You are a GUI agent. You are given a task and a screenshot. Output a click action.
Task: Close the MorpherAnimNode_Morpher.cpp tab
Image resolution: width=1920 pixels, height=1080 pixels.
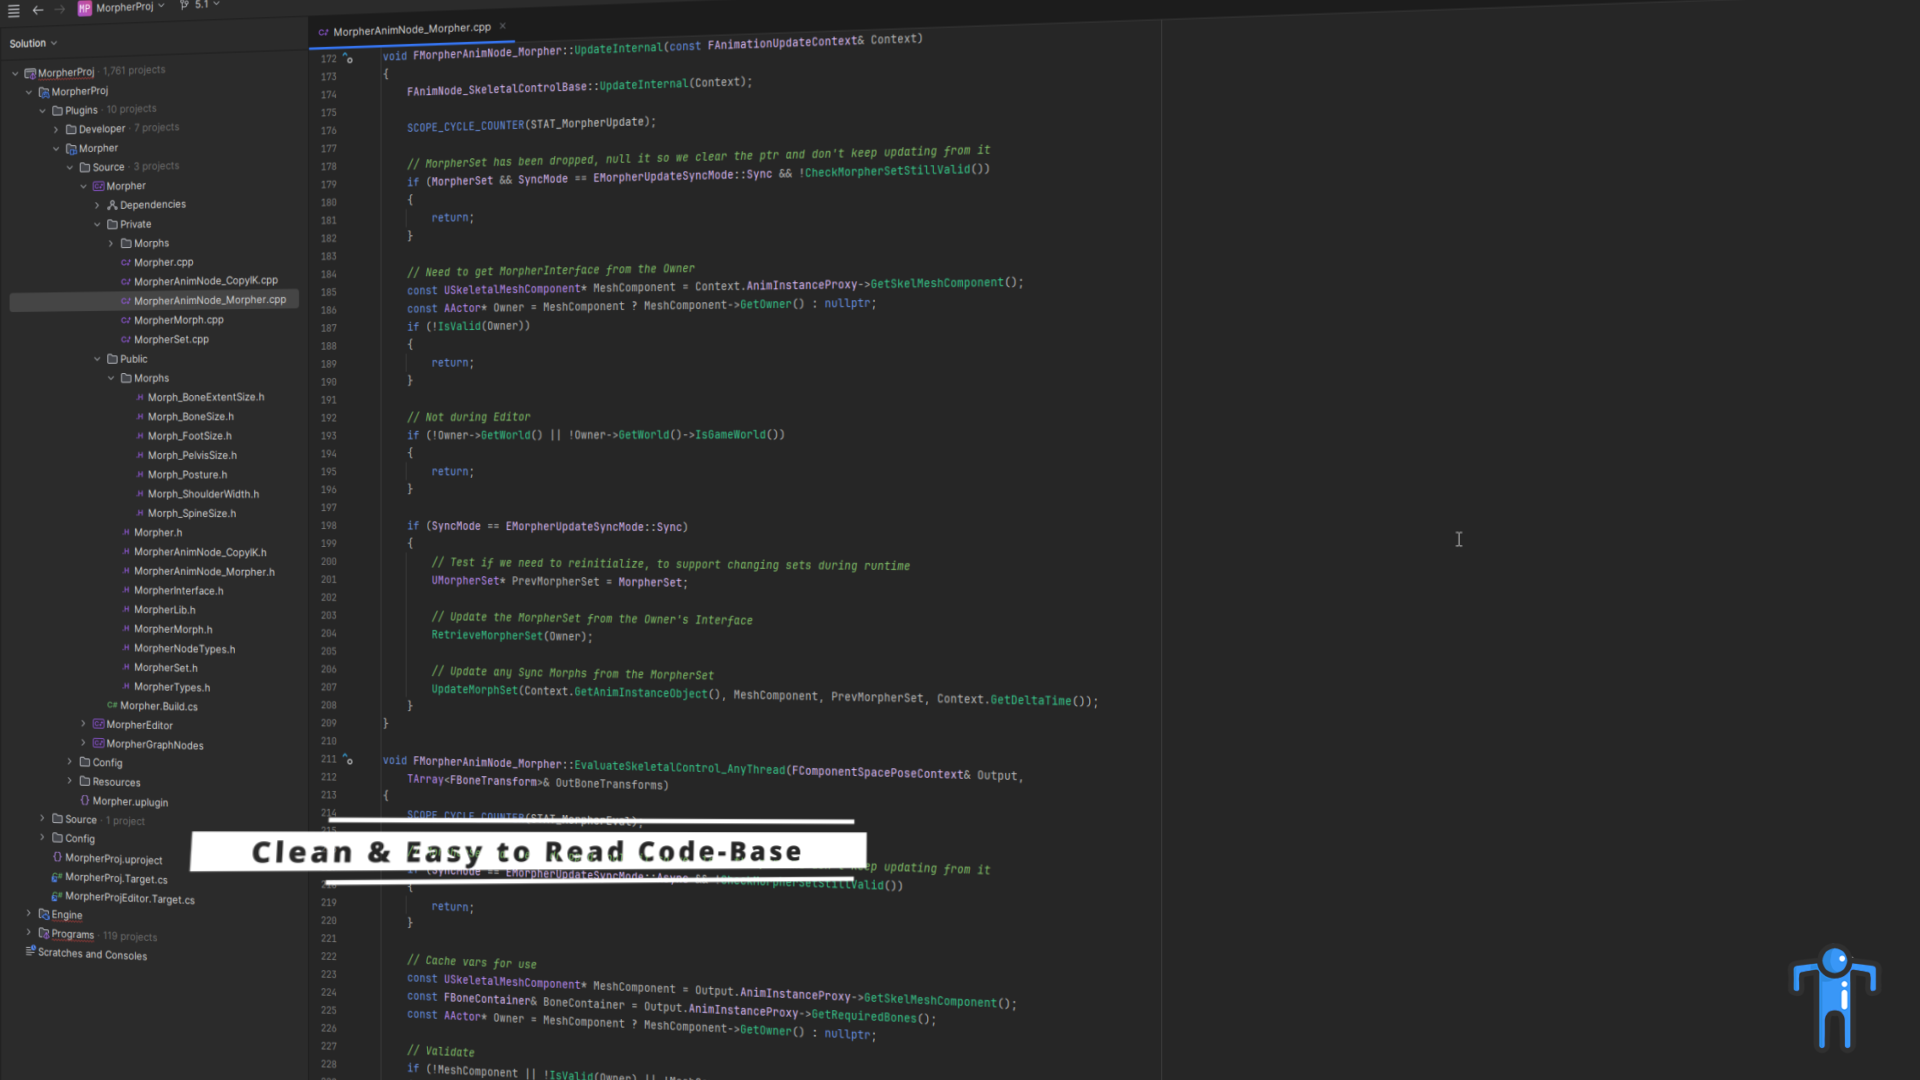(x=503, y=26)
